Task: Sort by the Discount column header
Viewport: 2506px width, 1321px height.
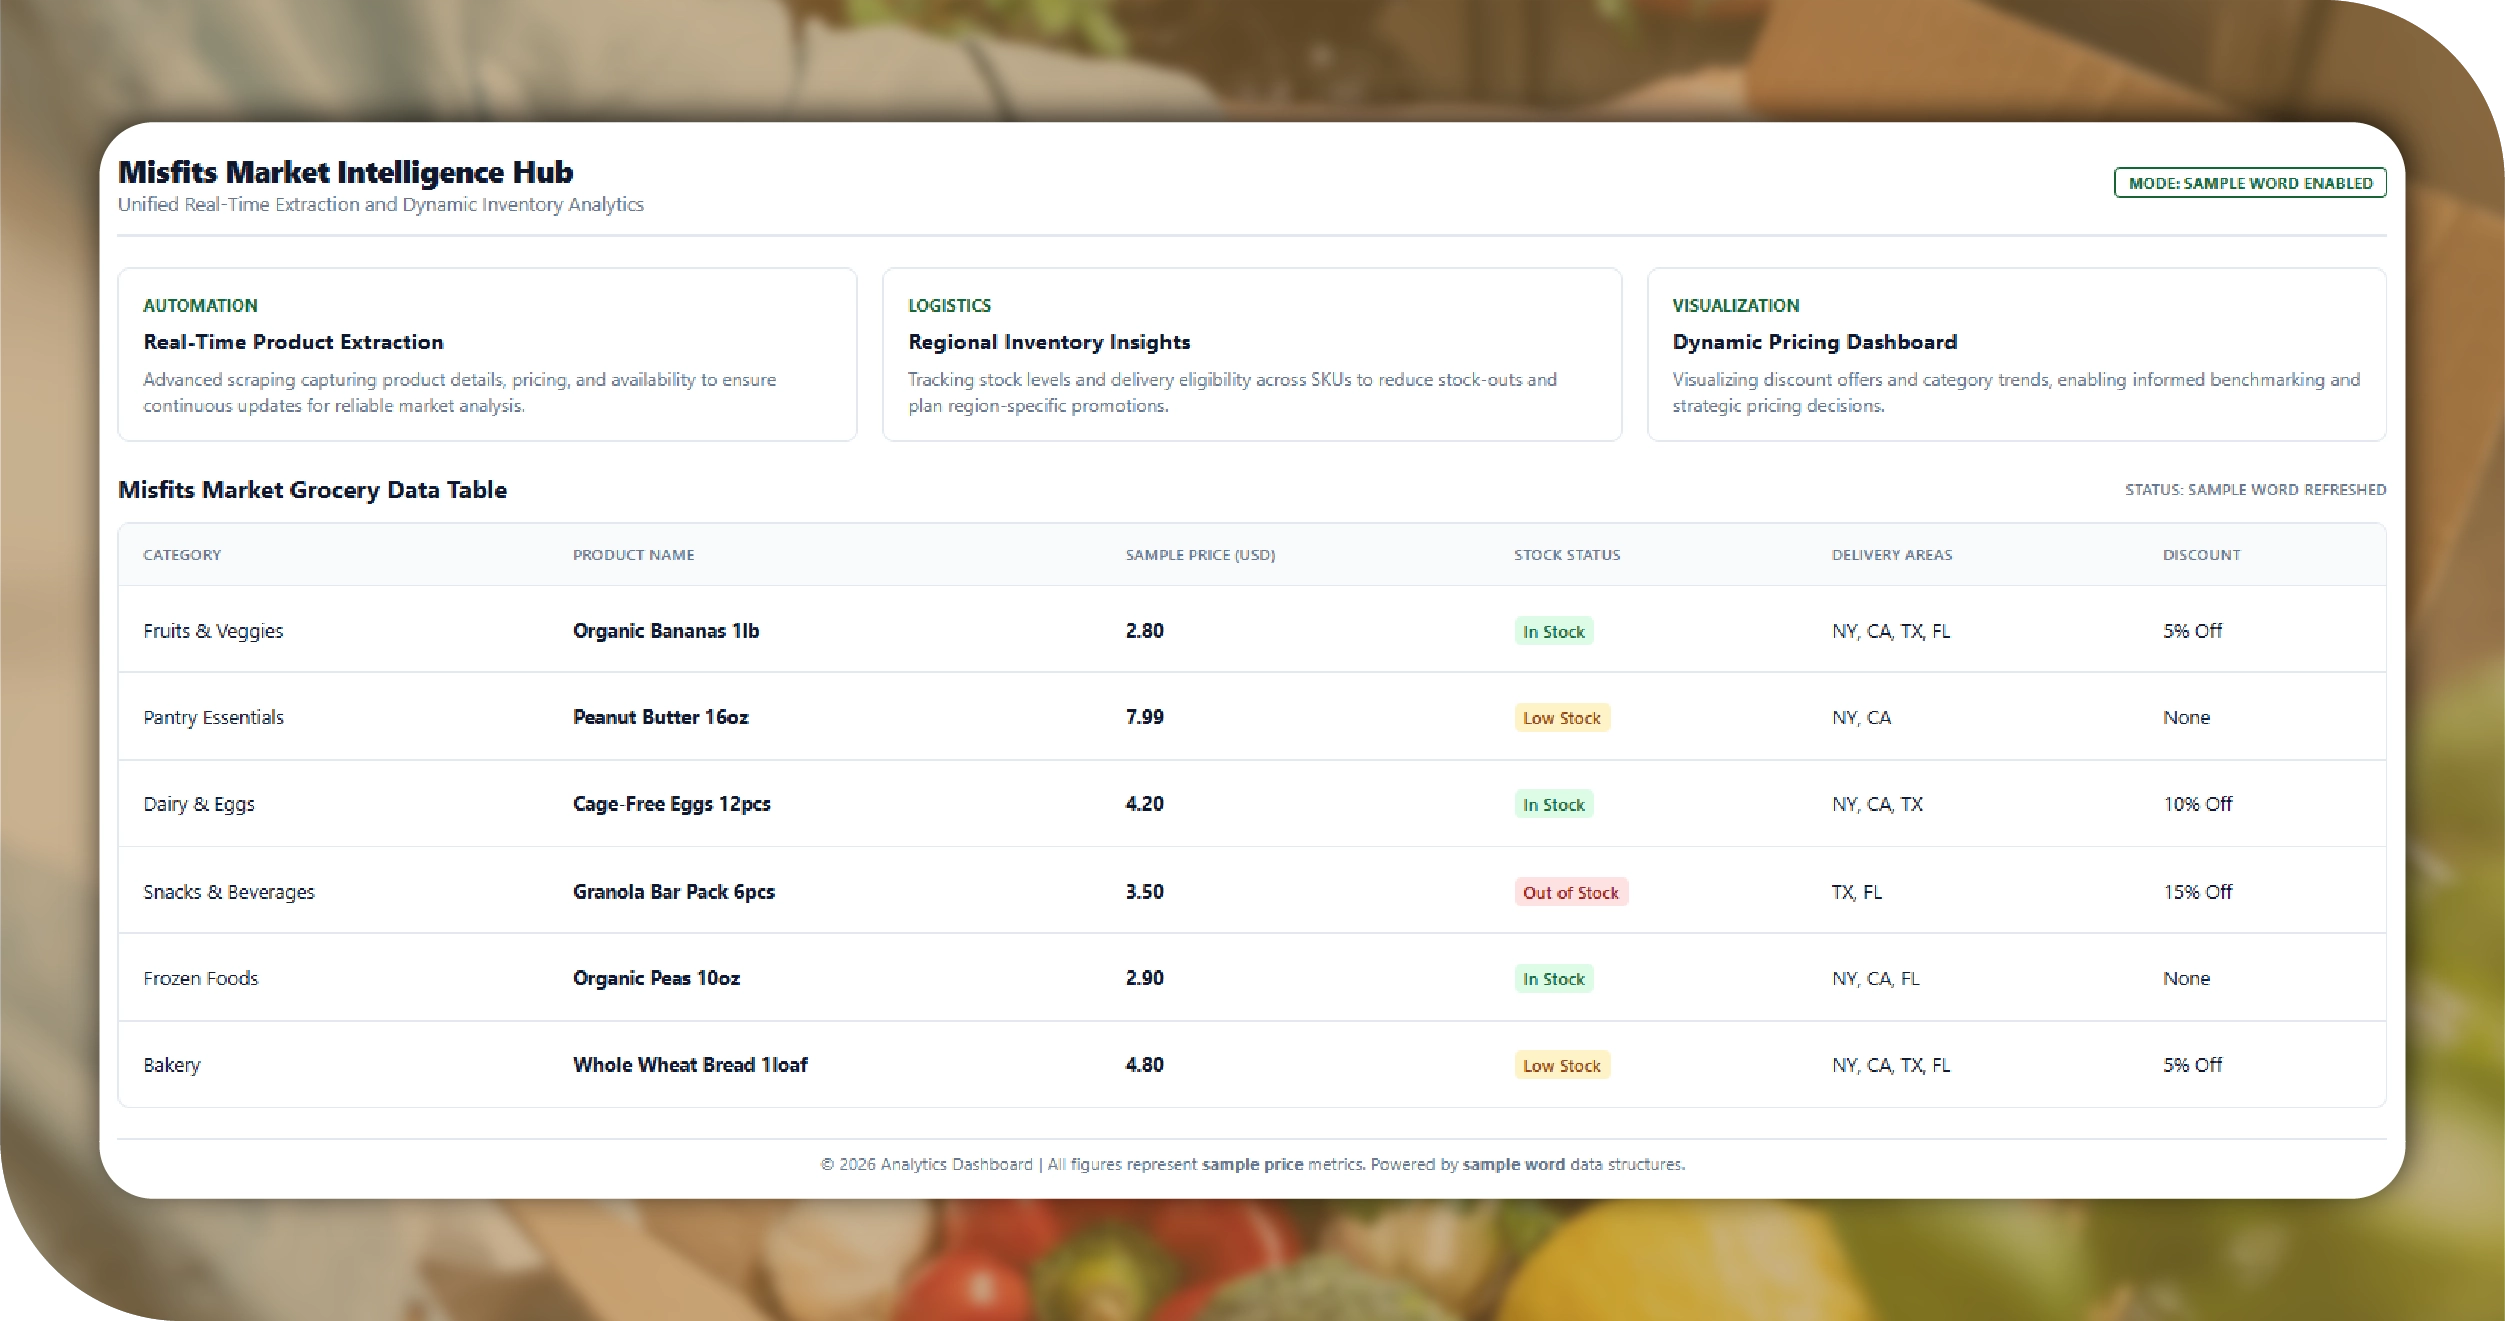Action: [x=2201, y=555]
